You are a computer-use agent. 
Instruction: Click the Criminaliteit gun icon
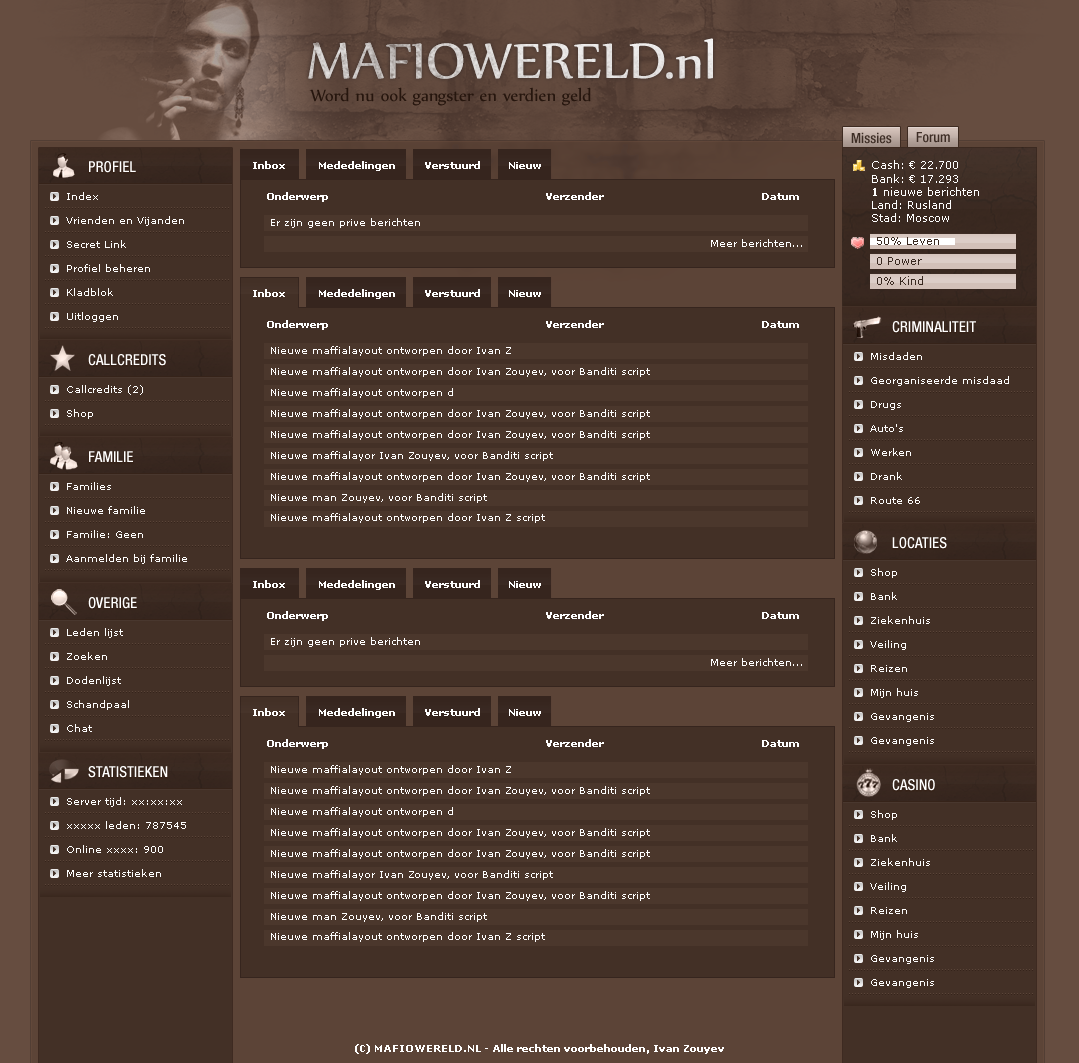866,327
